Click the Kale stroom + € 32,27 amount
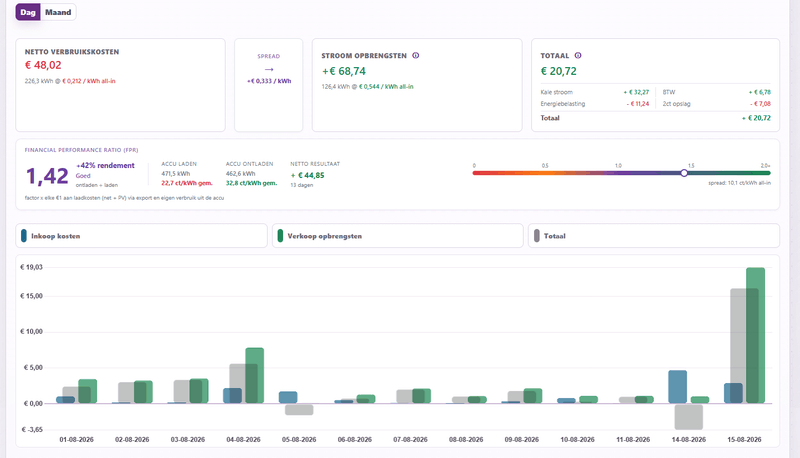This screenshot has width=800, height=458. click(x=636, y=92)
